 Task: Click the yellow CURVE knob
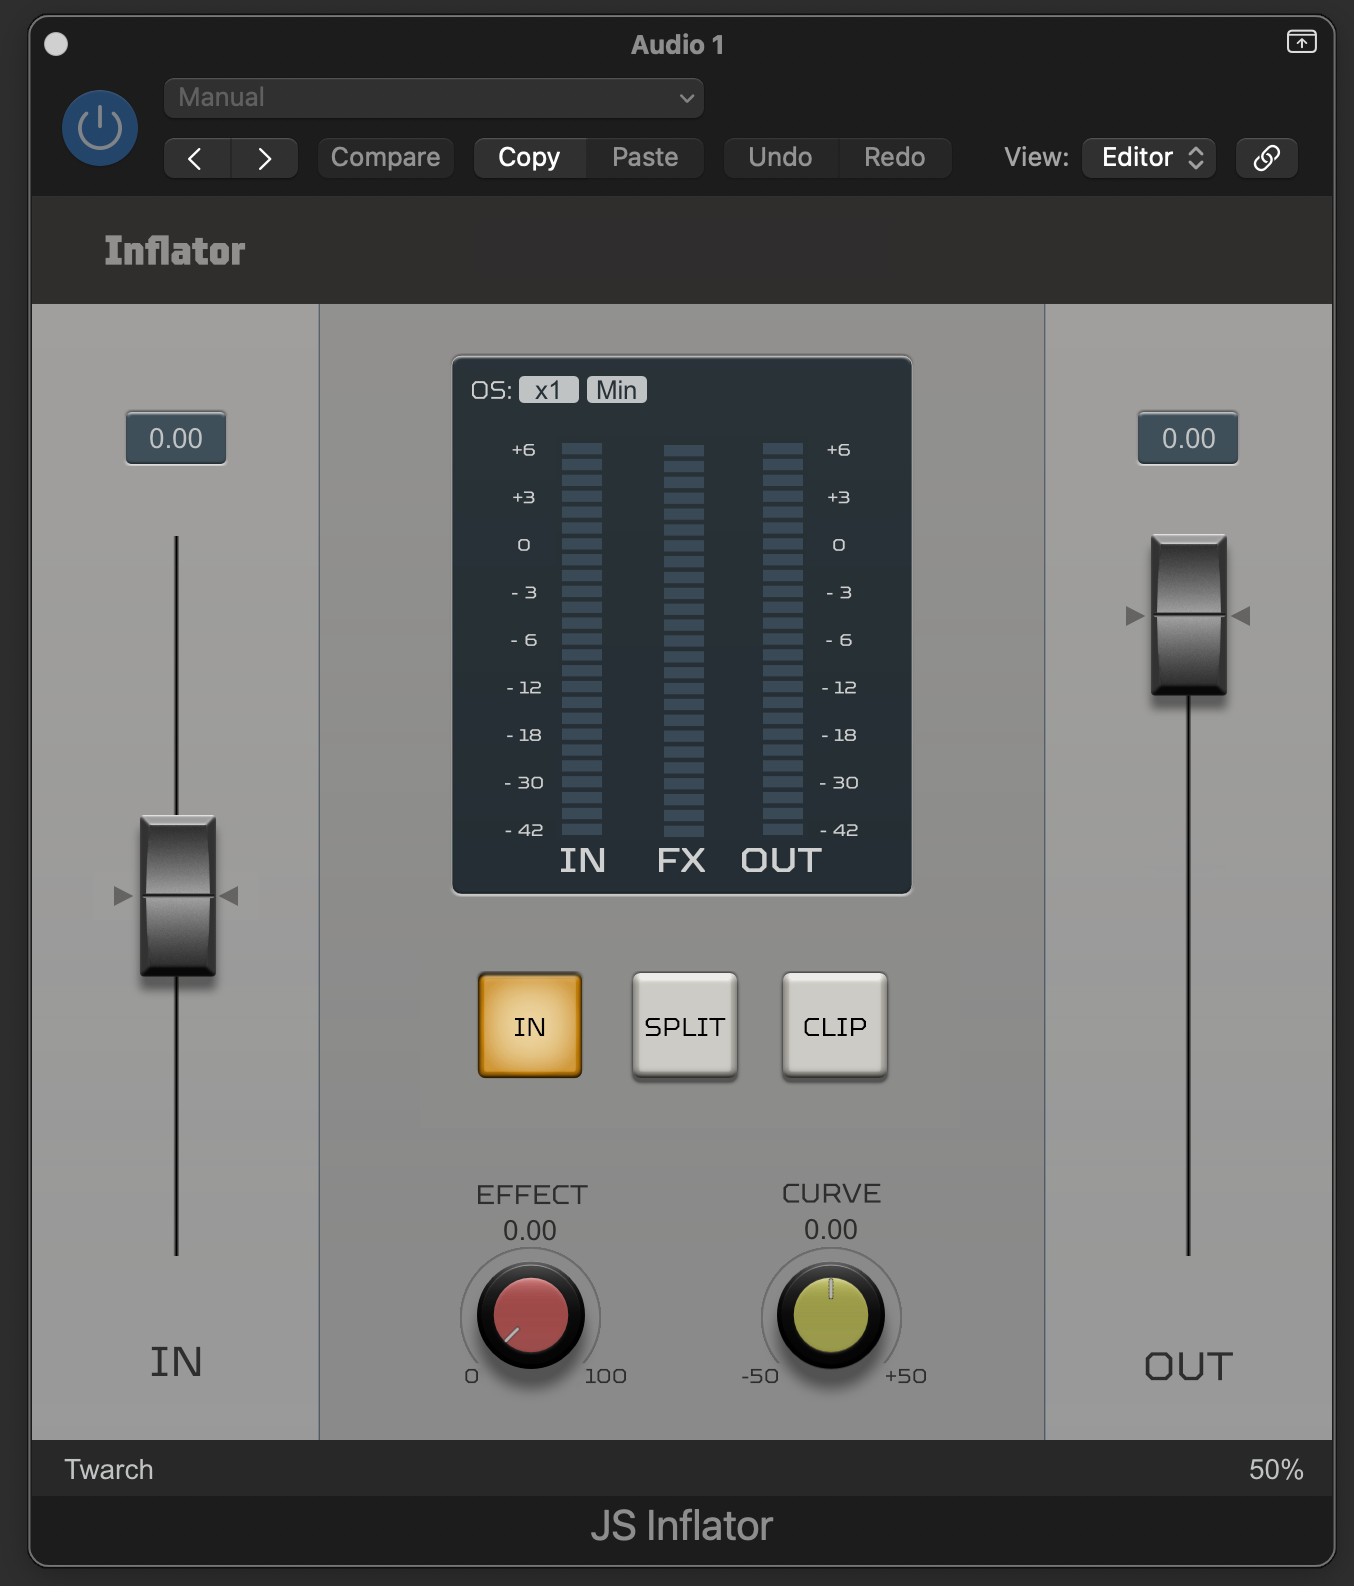(830, 1315)
